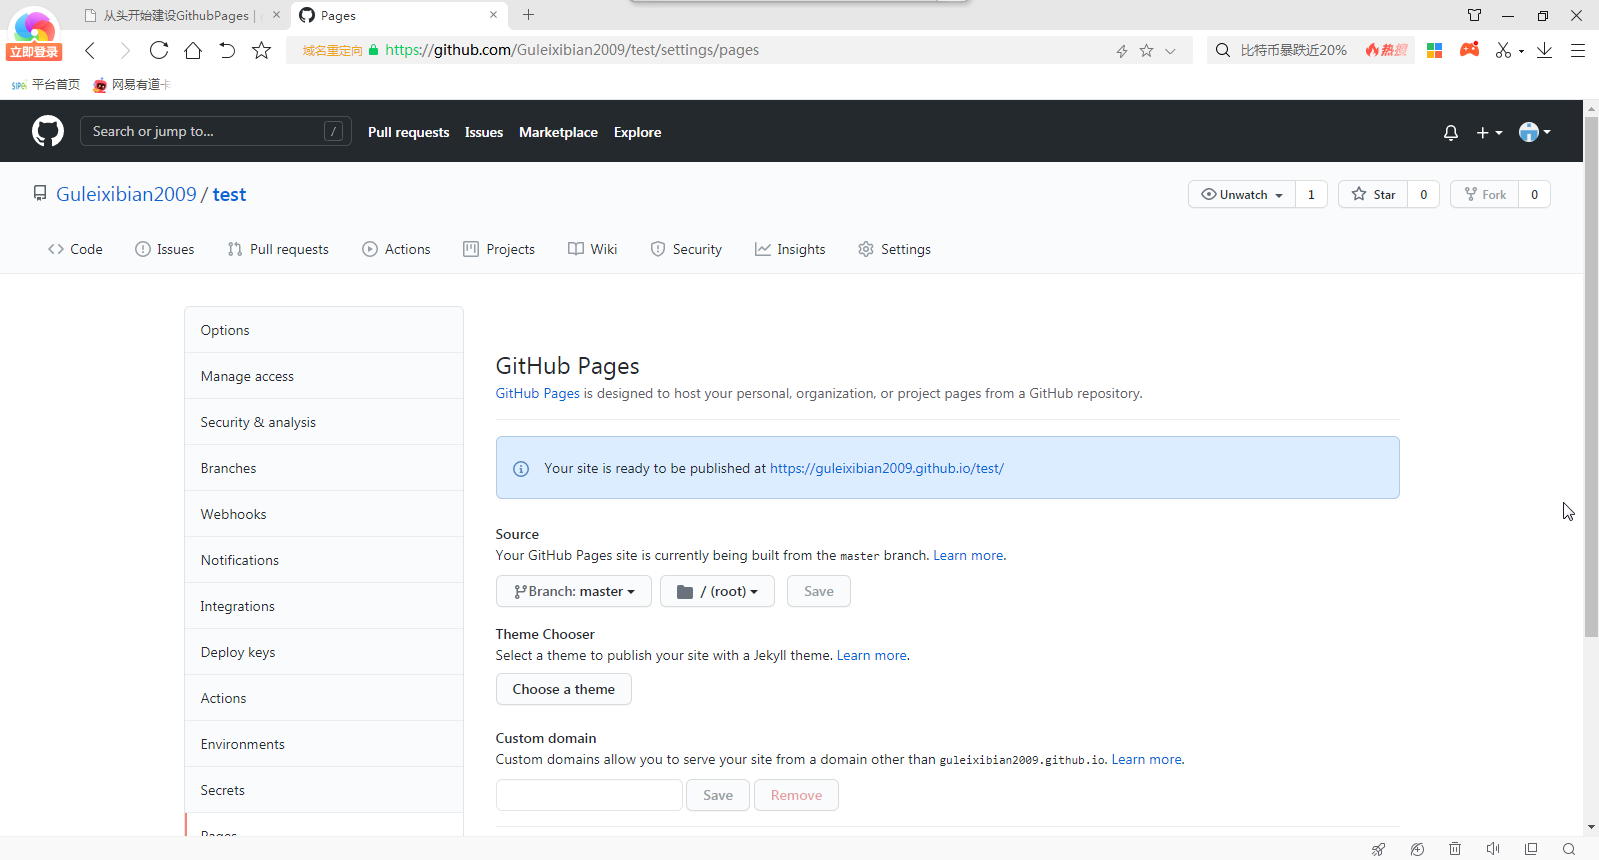Bookmark page with toolbar star icon
1599x860 pixels.
click(261, 50)
